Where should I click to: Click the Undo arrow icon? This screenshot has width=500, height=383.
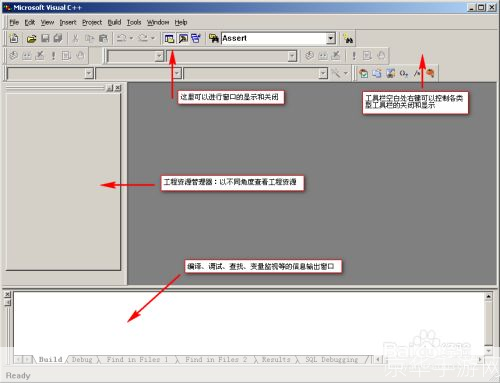coord(122,38)
